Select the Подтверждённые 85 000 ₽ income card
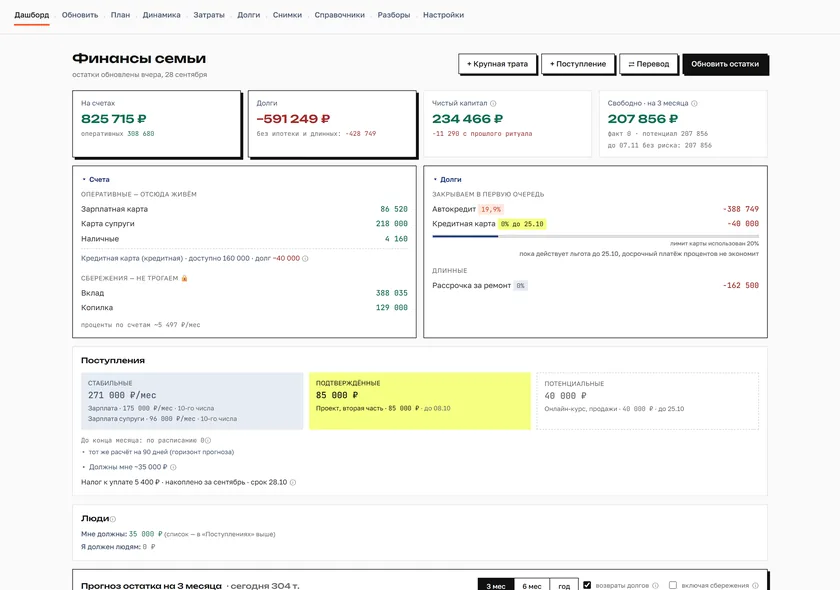The width and height of the screenshot is (840, 590). [419, 401]
